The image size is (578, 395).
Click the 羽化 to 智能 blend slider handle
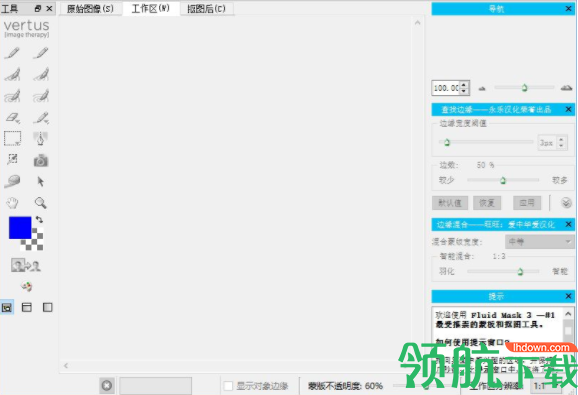pos(520,272)
